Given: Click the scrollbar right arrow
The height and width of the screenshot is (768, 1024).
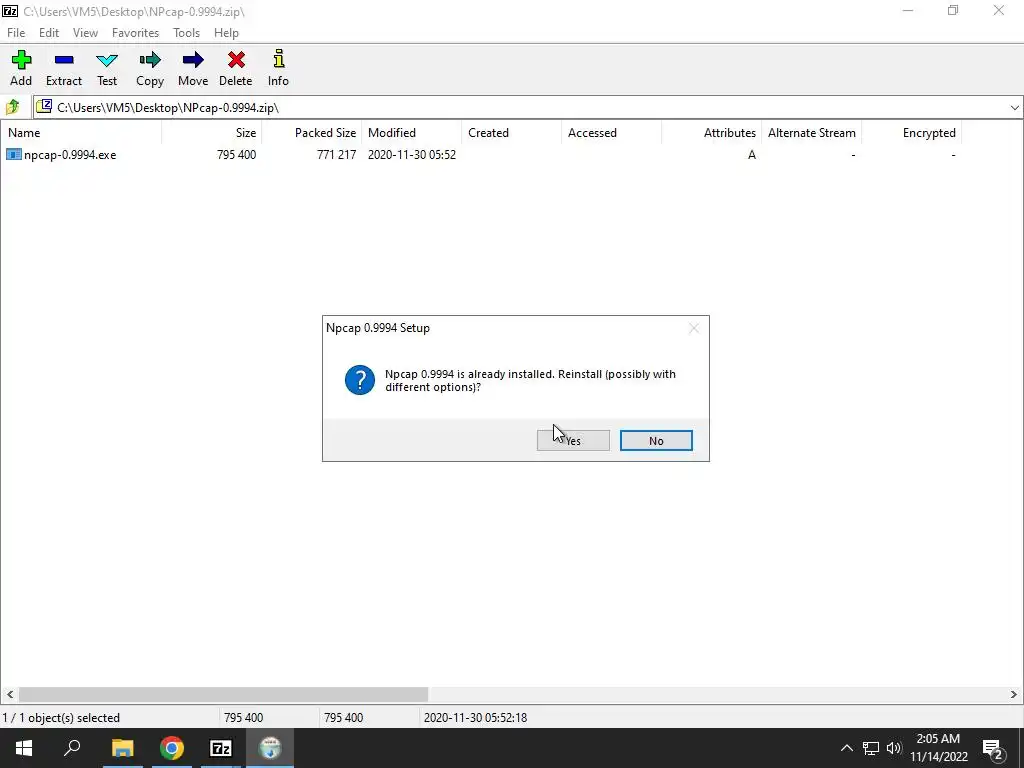Looking at the screenshot, I should [x=1014, y=694].
